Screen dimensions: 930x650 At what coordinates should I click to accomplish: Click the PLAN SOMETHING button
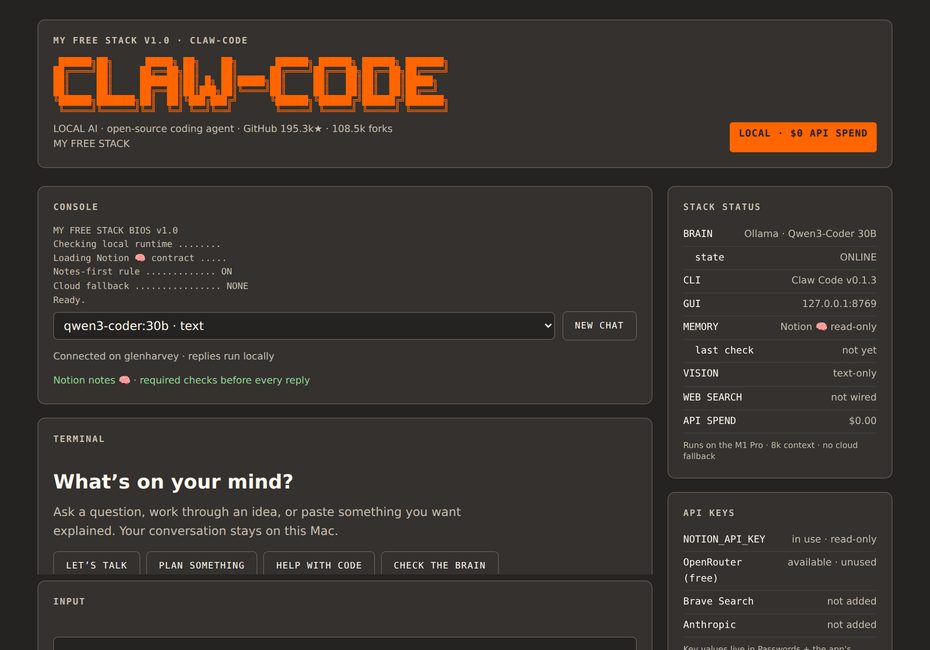tap(202, 564)
